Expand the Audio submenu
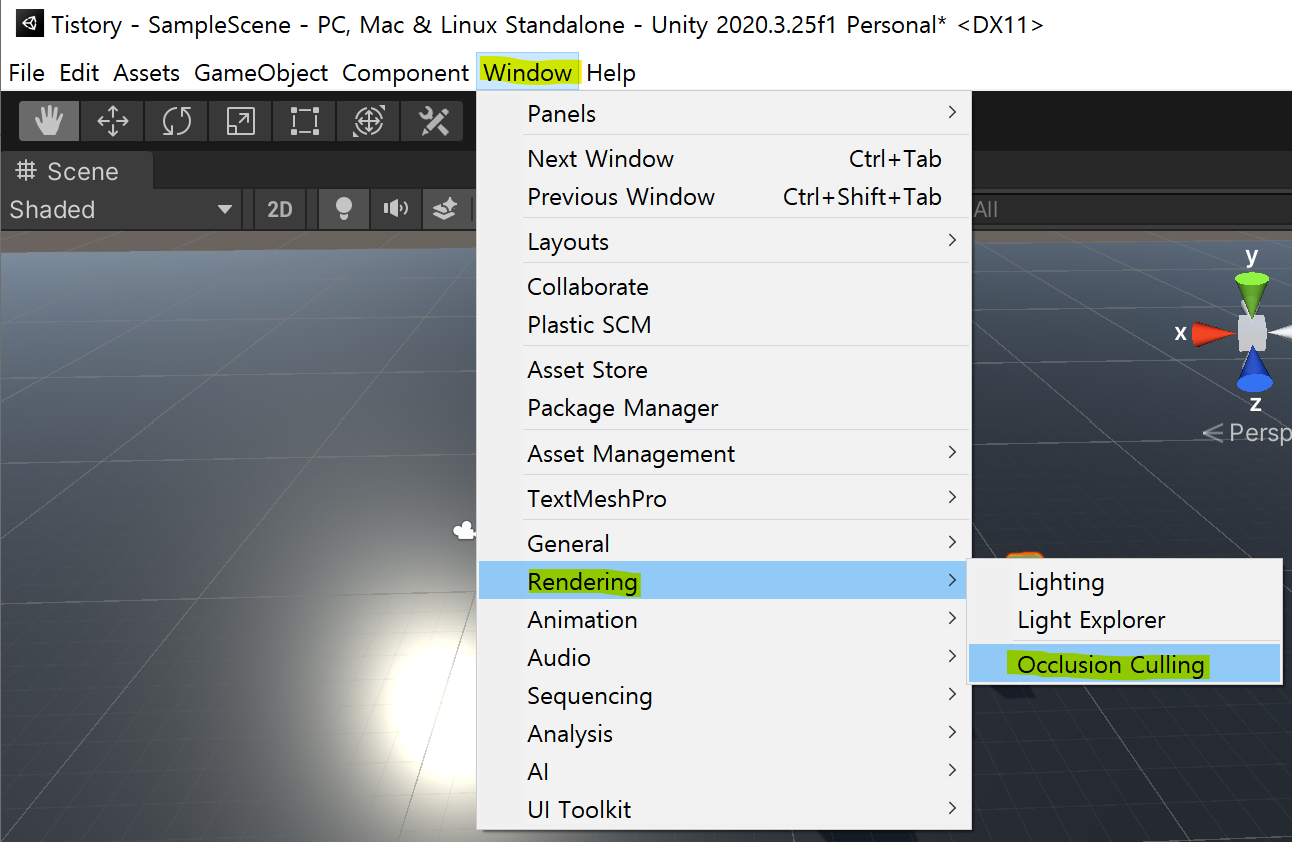 tap(724, 658)
